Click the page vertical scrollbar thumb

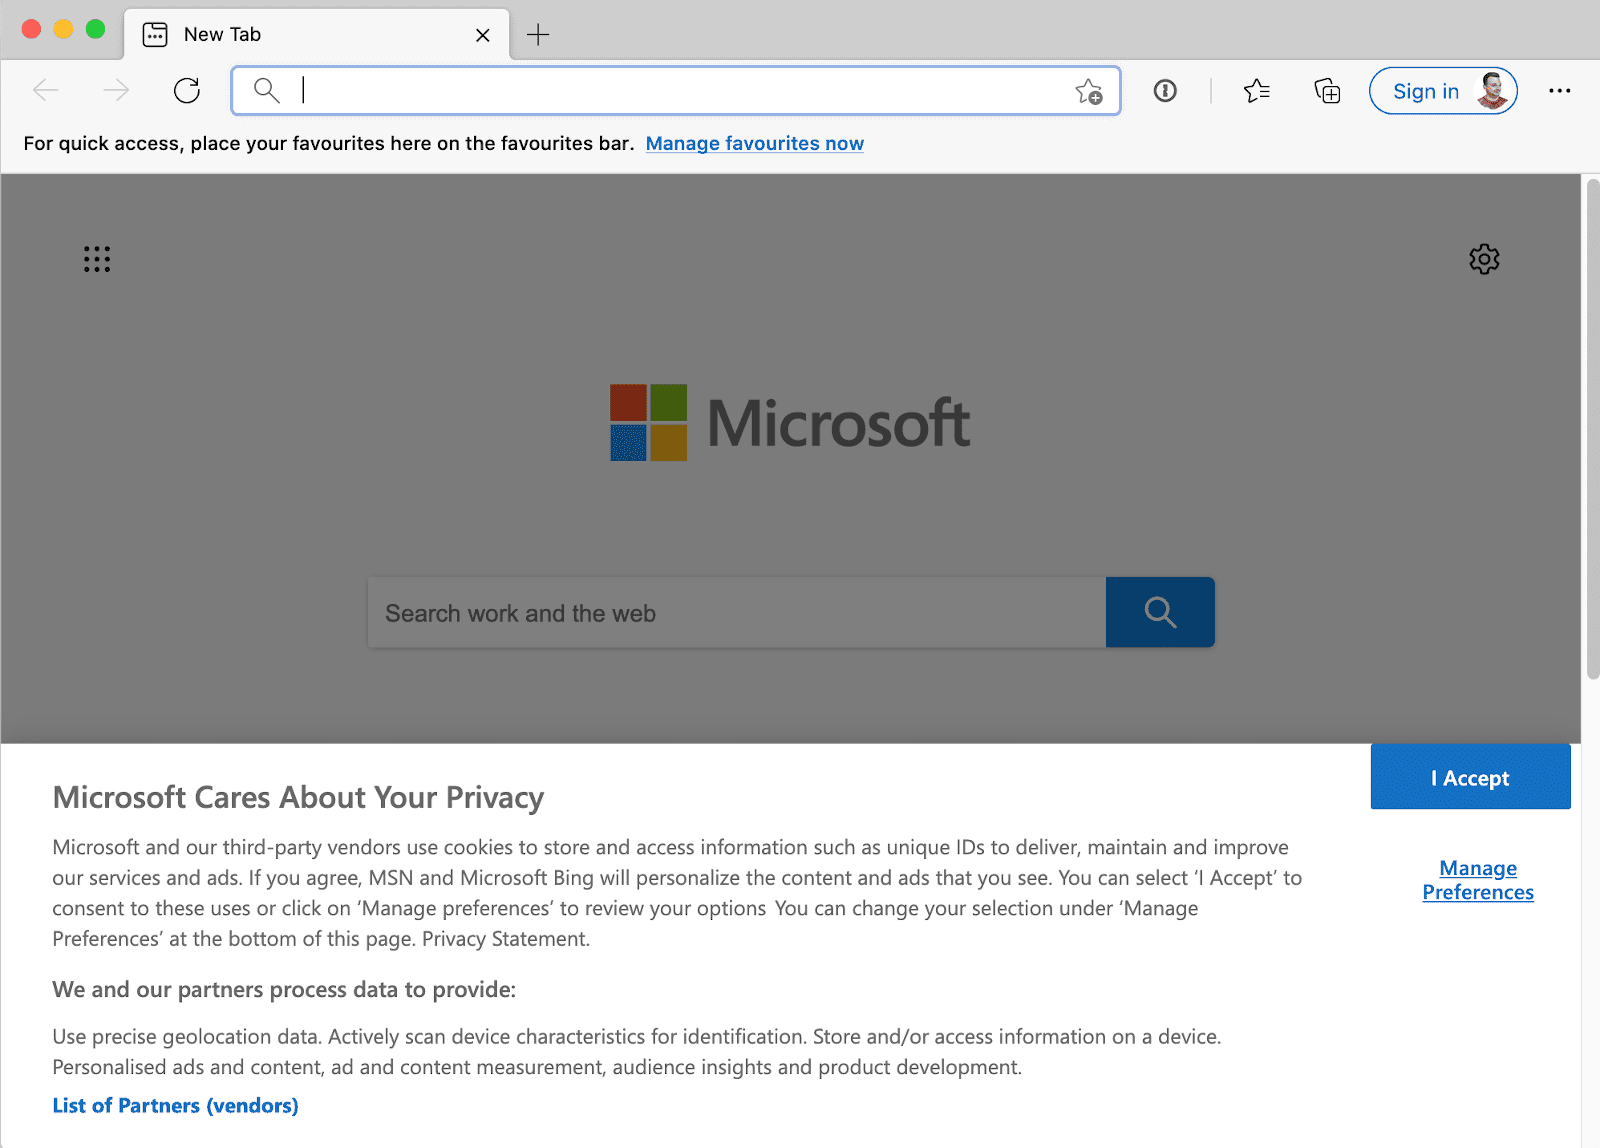click(1592, 430)
